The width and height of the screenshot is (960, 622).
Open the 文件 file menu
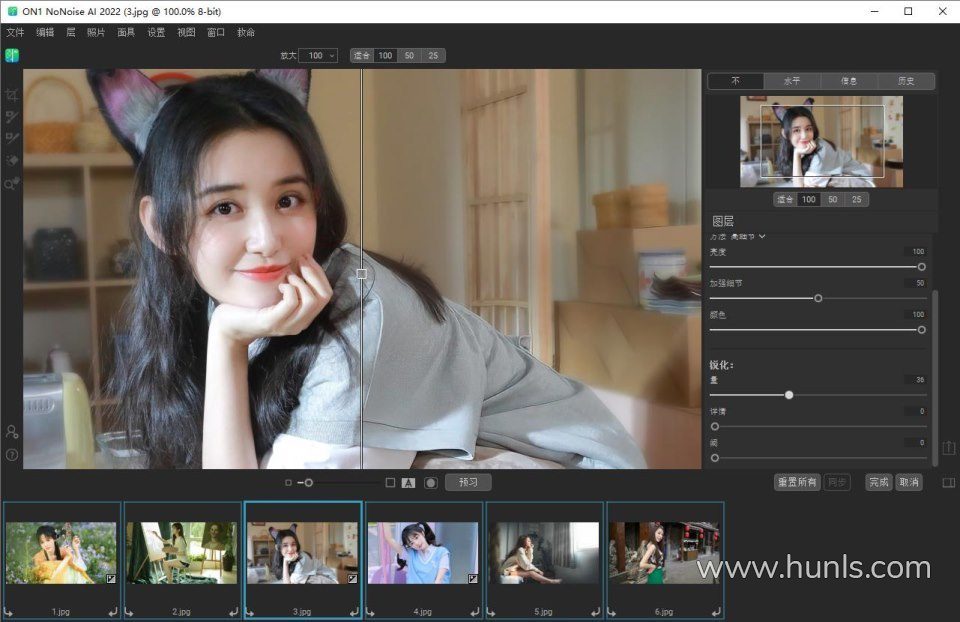15,32
